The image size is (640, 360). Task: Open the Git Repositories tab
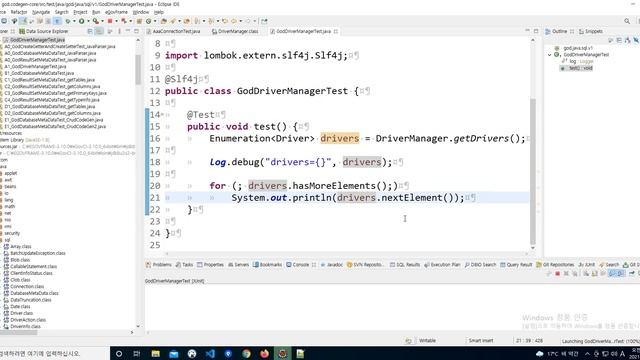555,265
